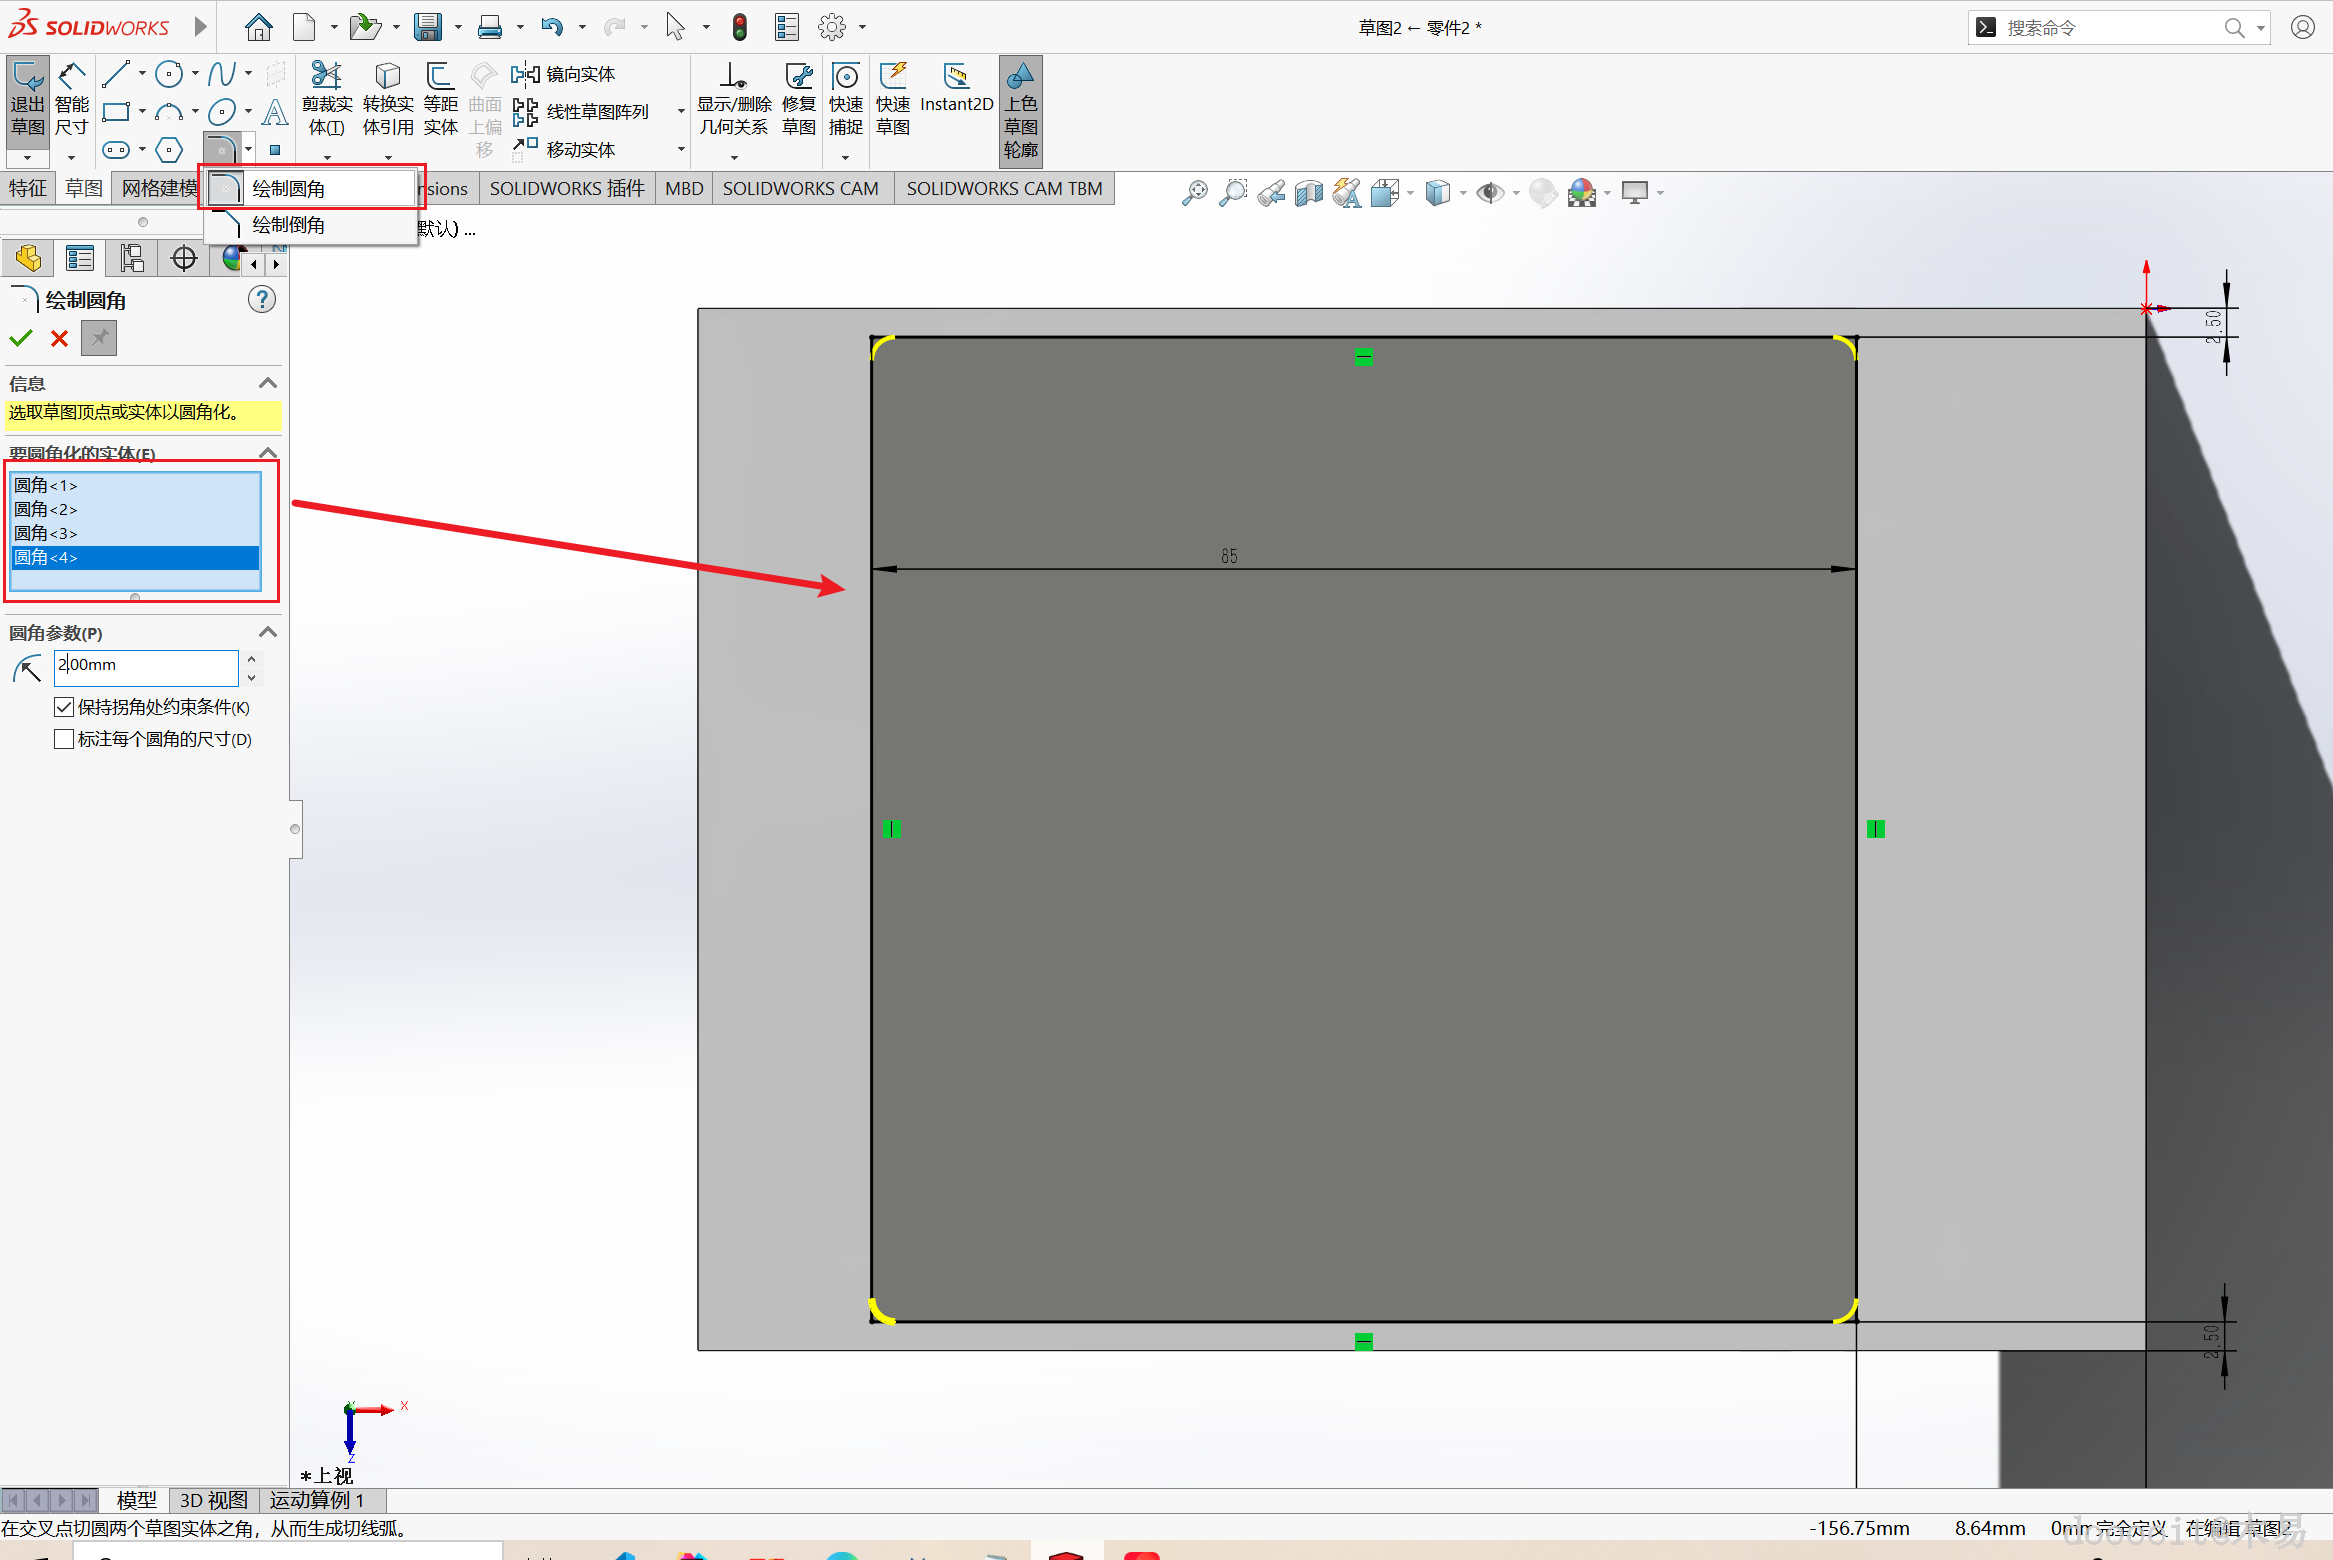Viewport: 2333px width, 1560px height.
Task: Open Linear Sketch Pattern (线性草图阵列) dropdown arrow
Action: [x=681, y=112]
